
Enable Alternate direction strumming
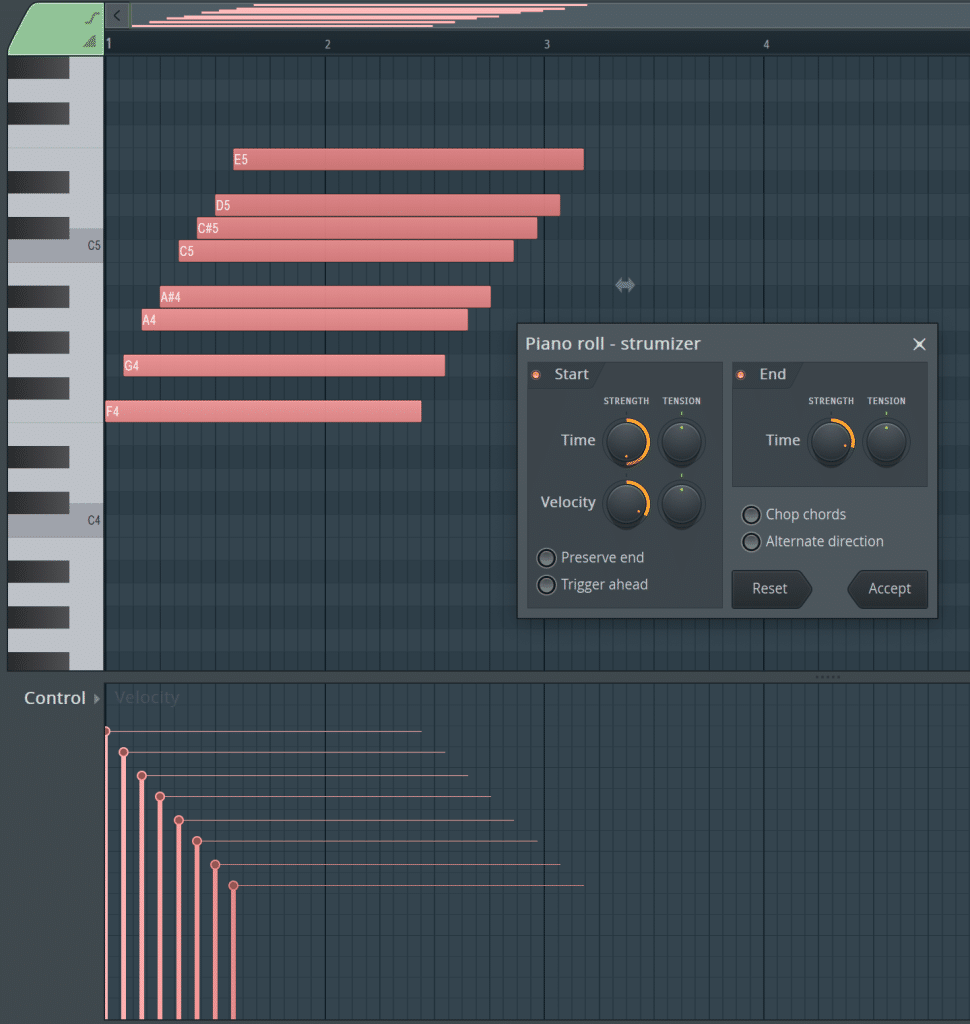[x=751, y=542]
